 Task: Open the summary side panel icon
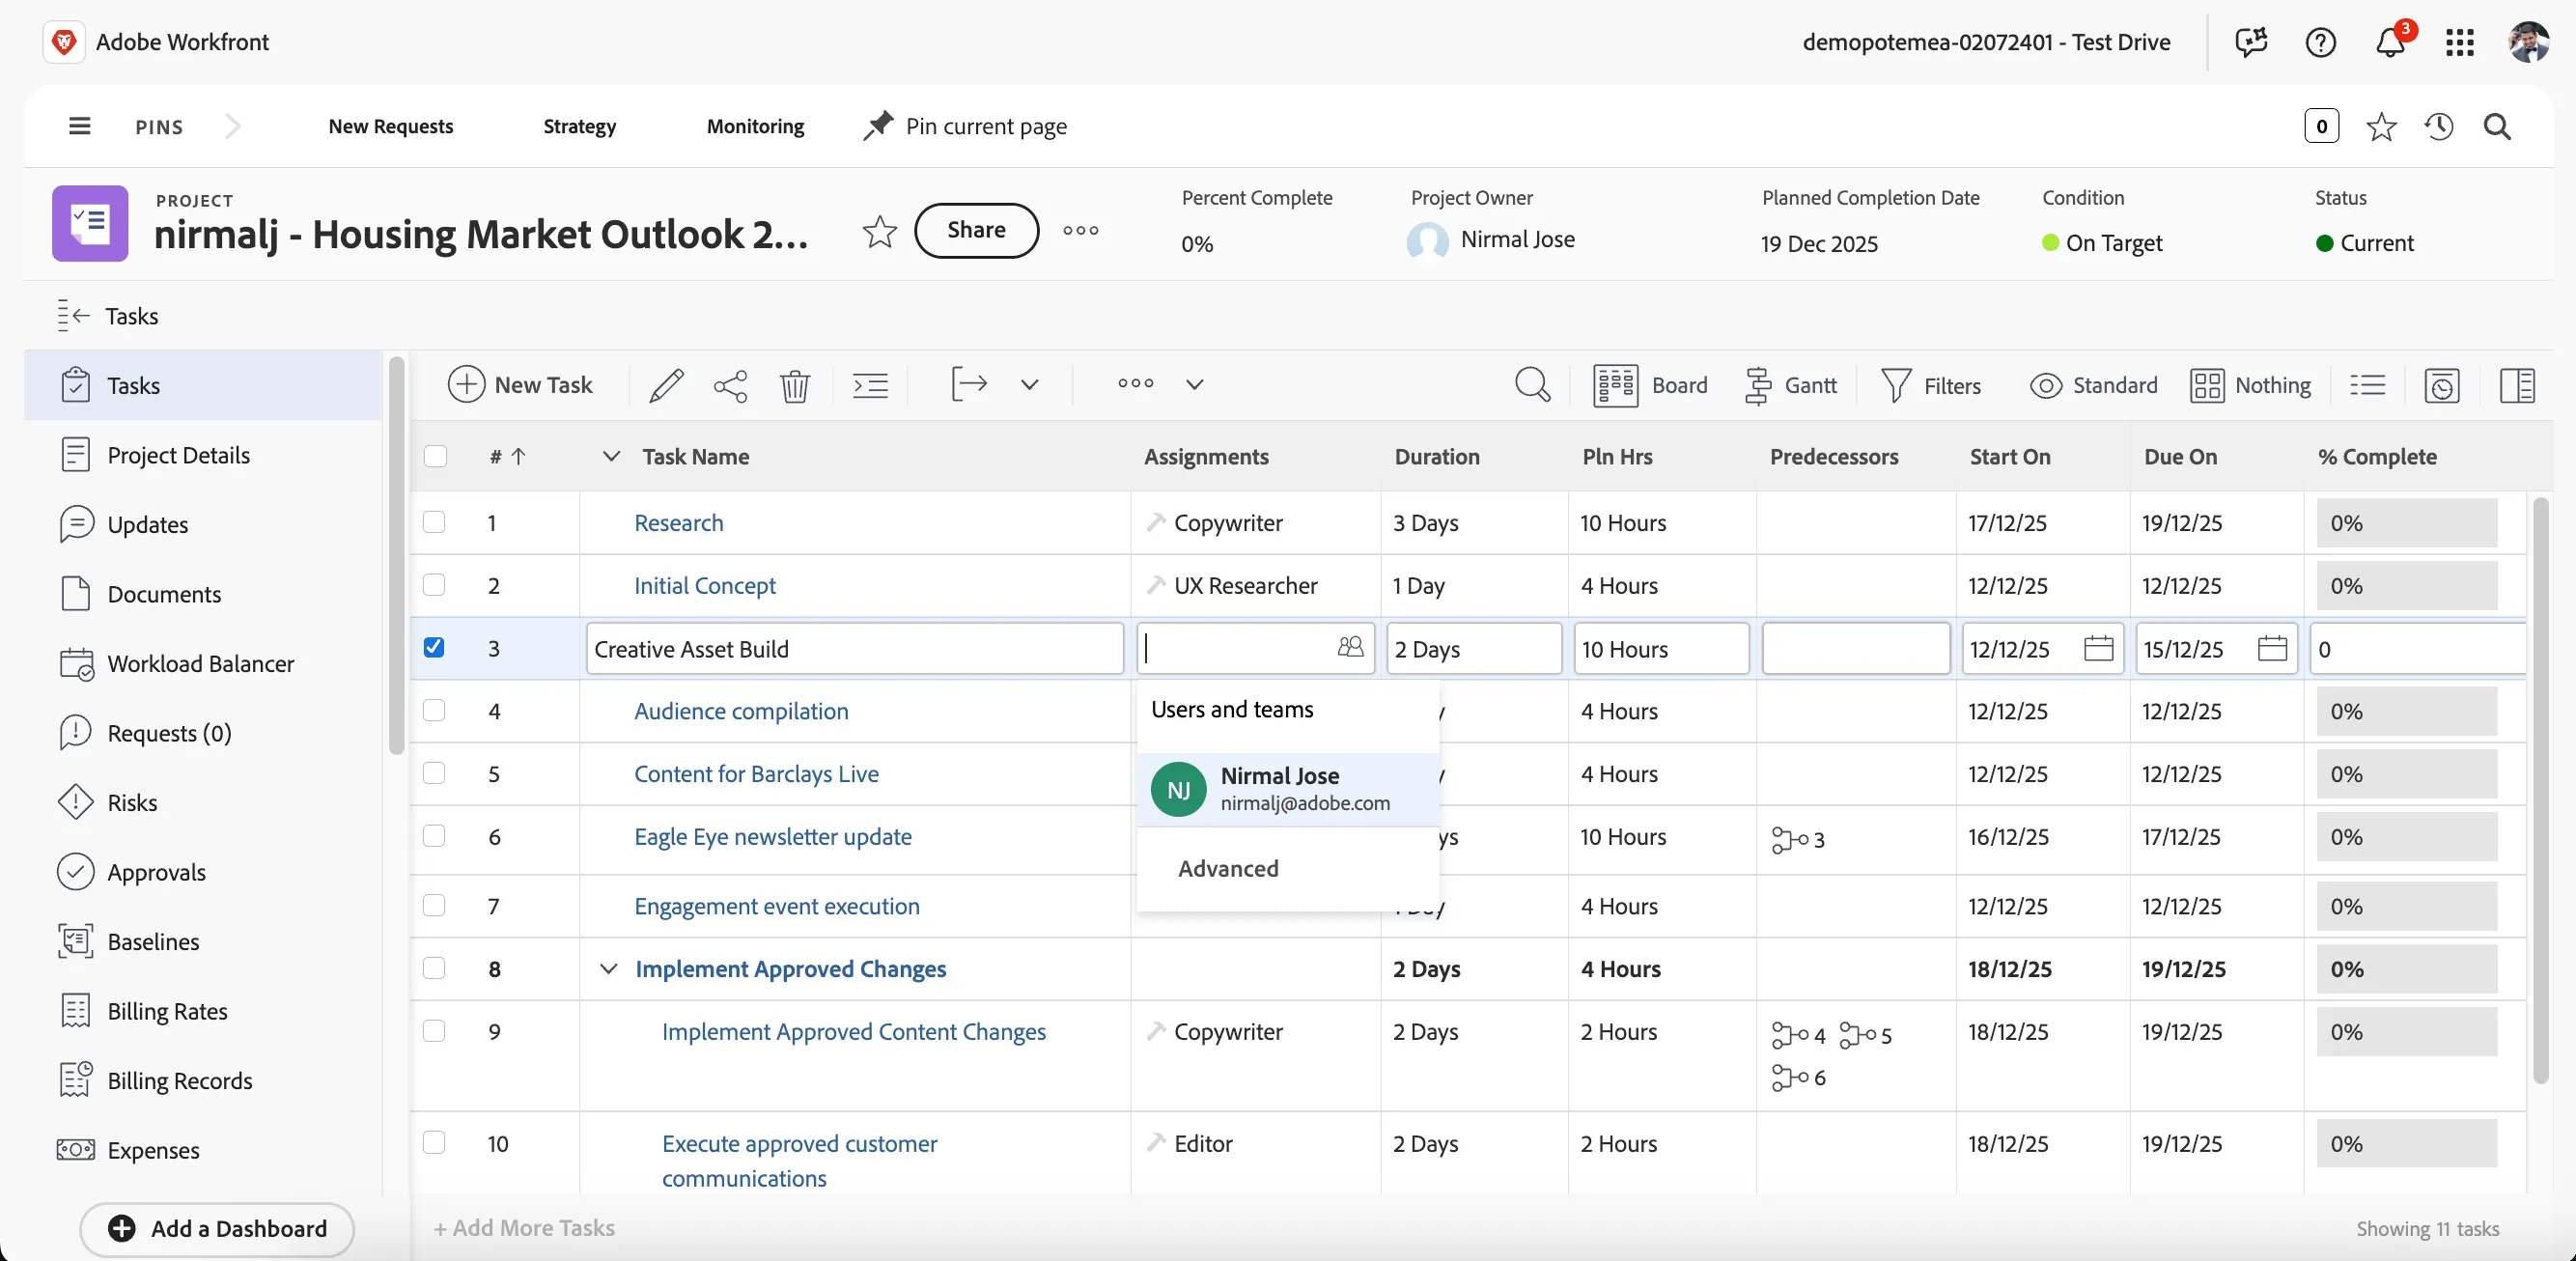[x=2516, y=385]
